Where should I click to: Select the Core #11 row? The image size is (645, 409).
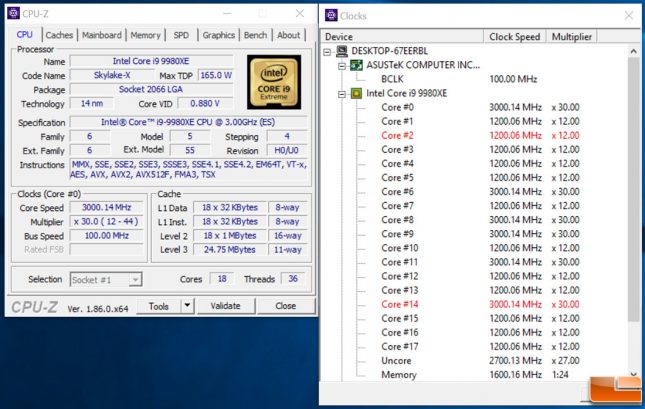click(480, 262)
